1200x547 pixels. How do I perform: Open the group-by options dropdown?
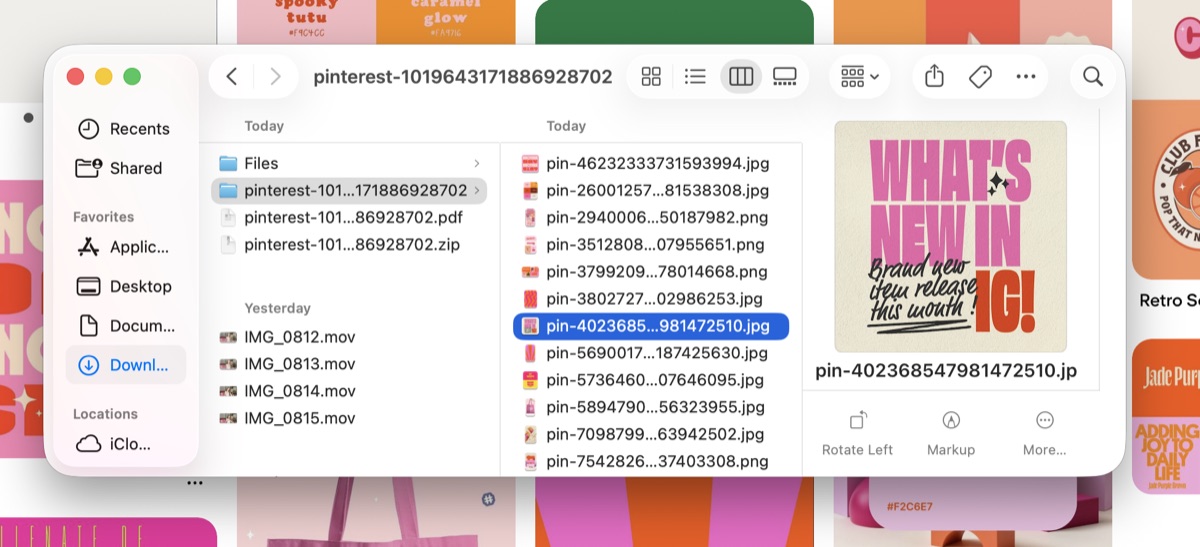tap(860, 77)
